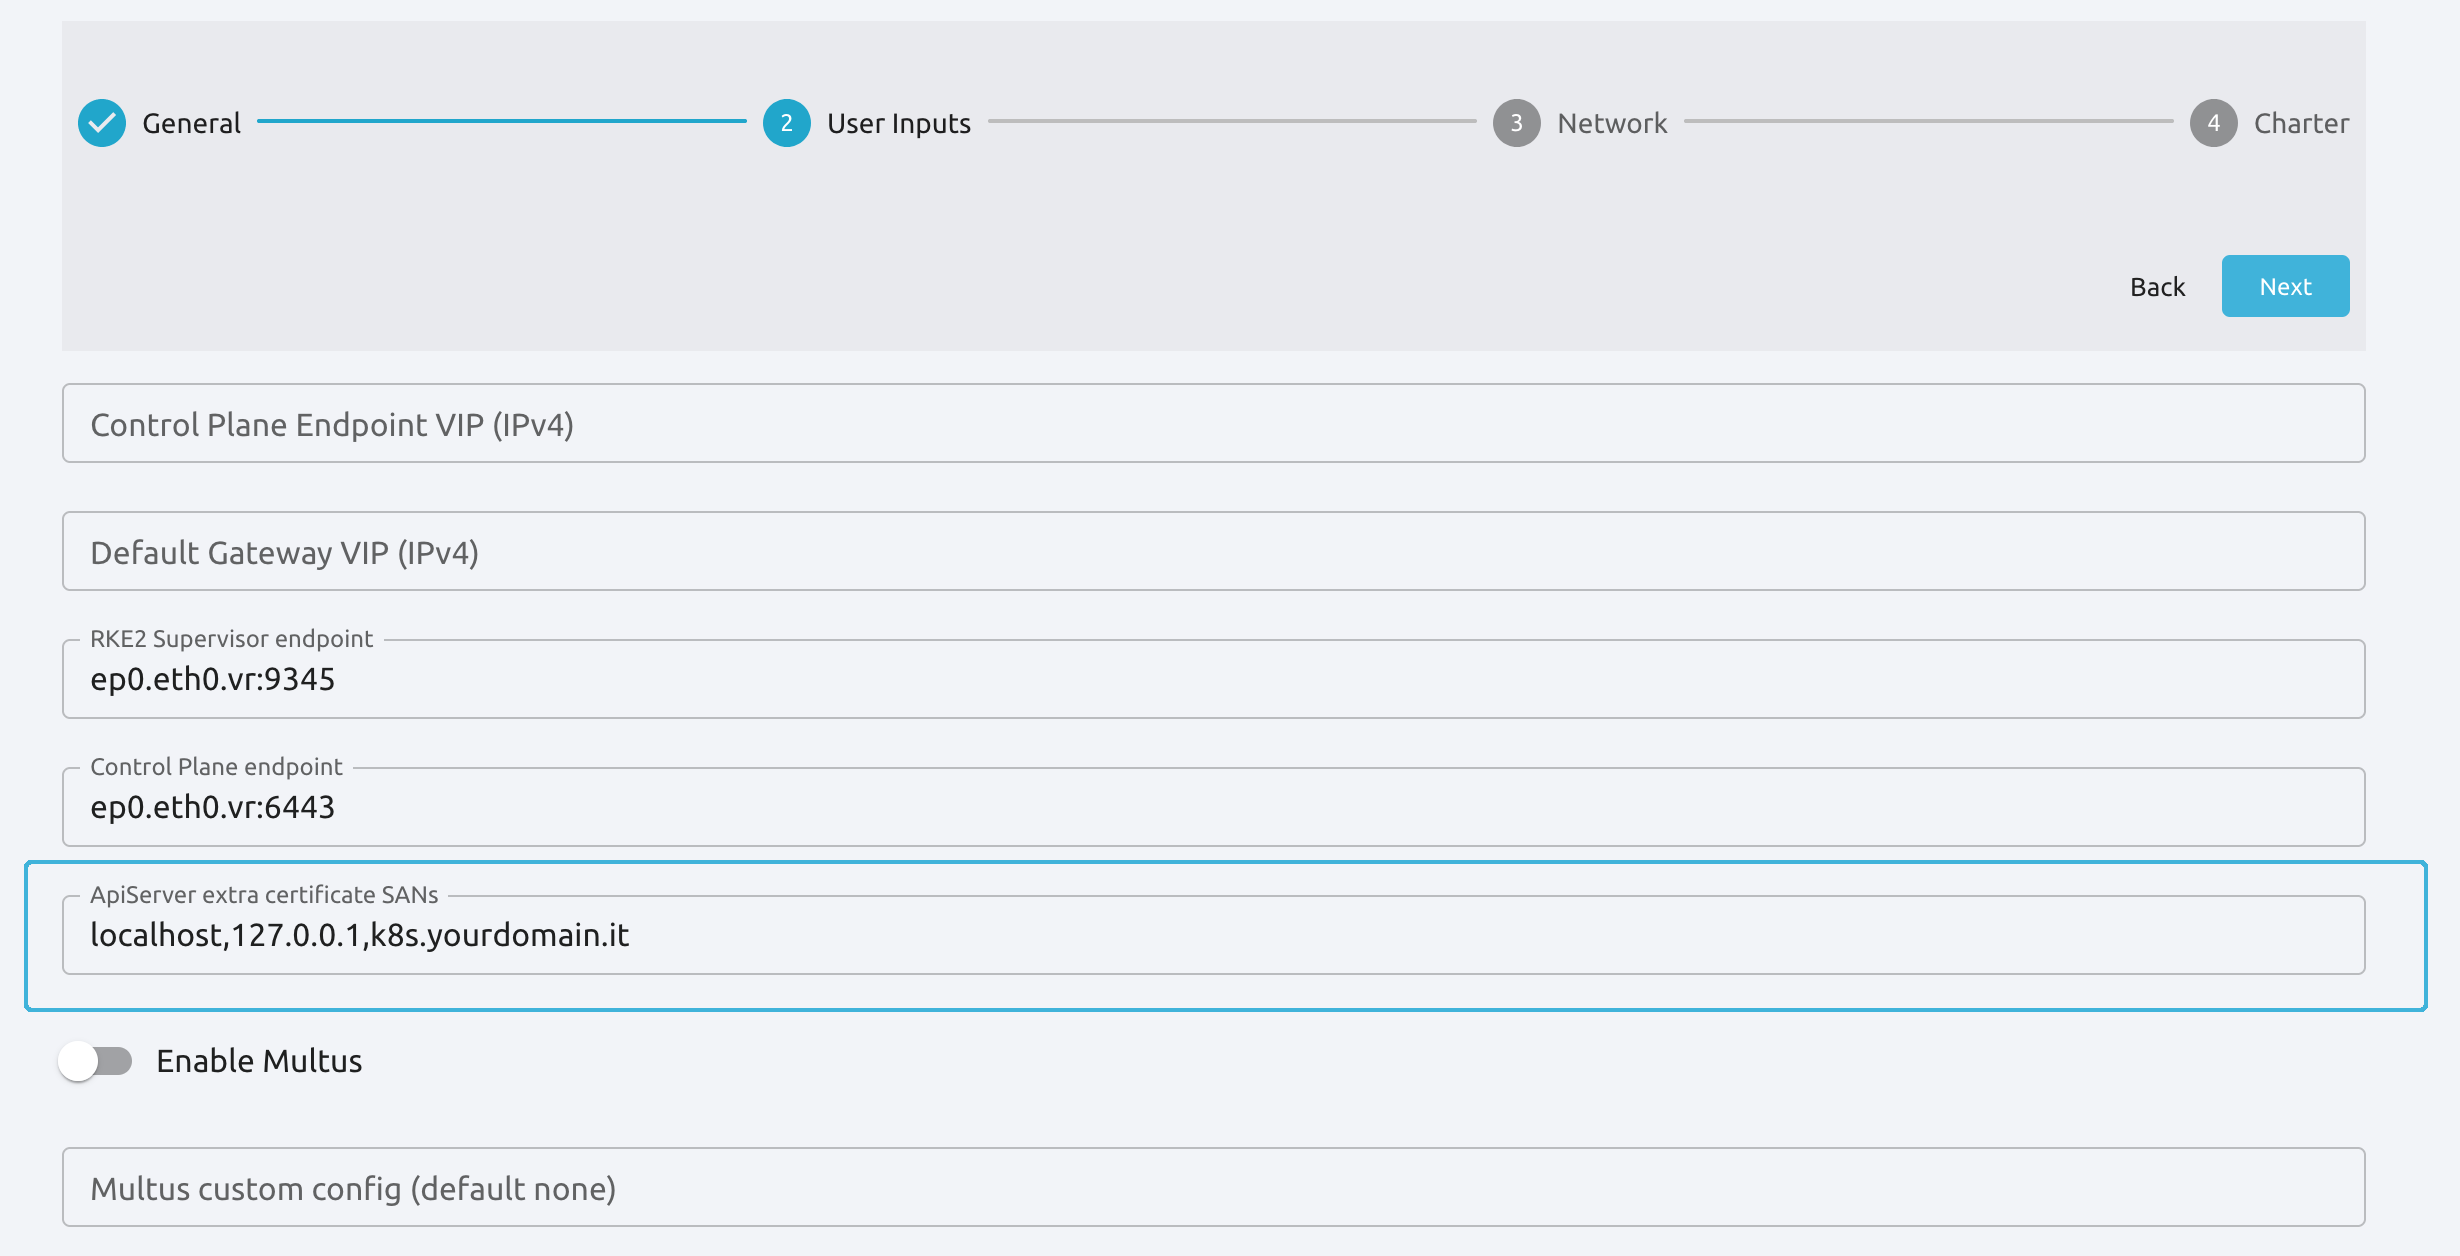The width and height of the screenshot is (2460, 1256).
Task: Click the General step checkmark icon
Action: click(x=102, y=123)
